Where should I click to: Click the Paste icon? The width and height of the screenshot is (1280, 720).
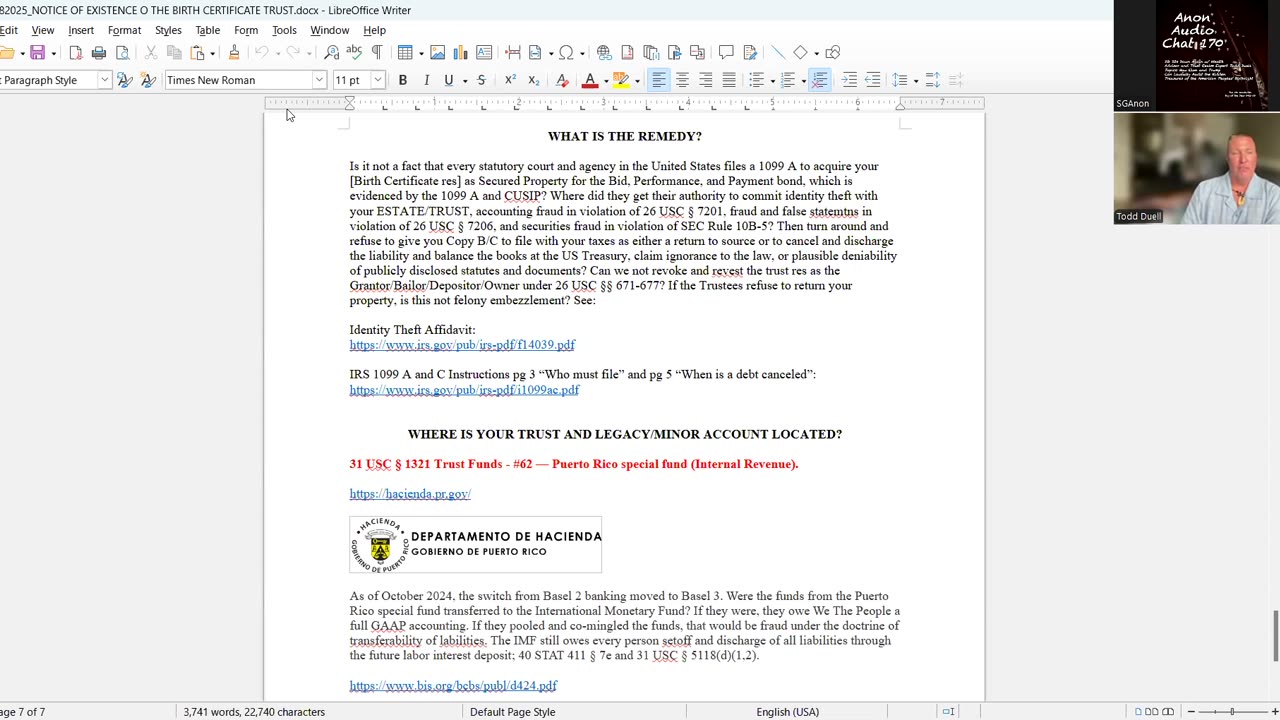[197, 53]
